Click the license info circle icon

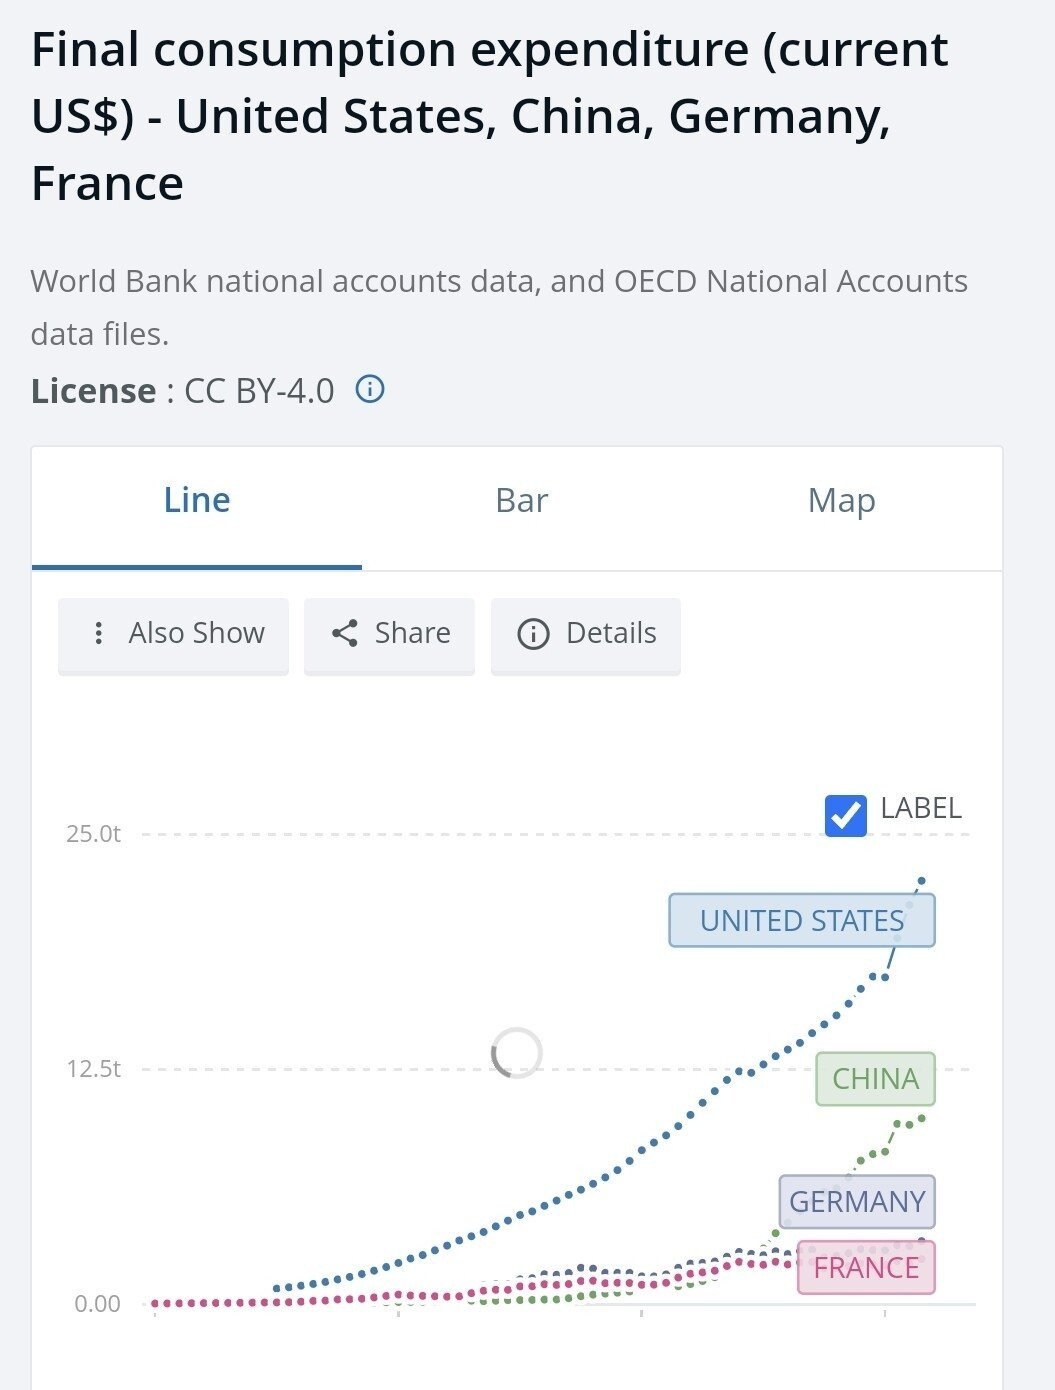click(370, 389)
